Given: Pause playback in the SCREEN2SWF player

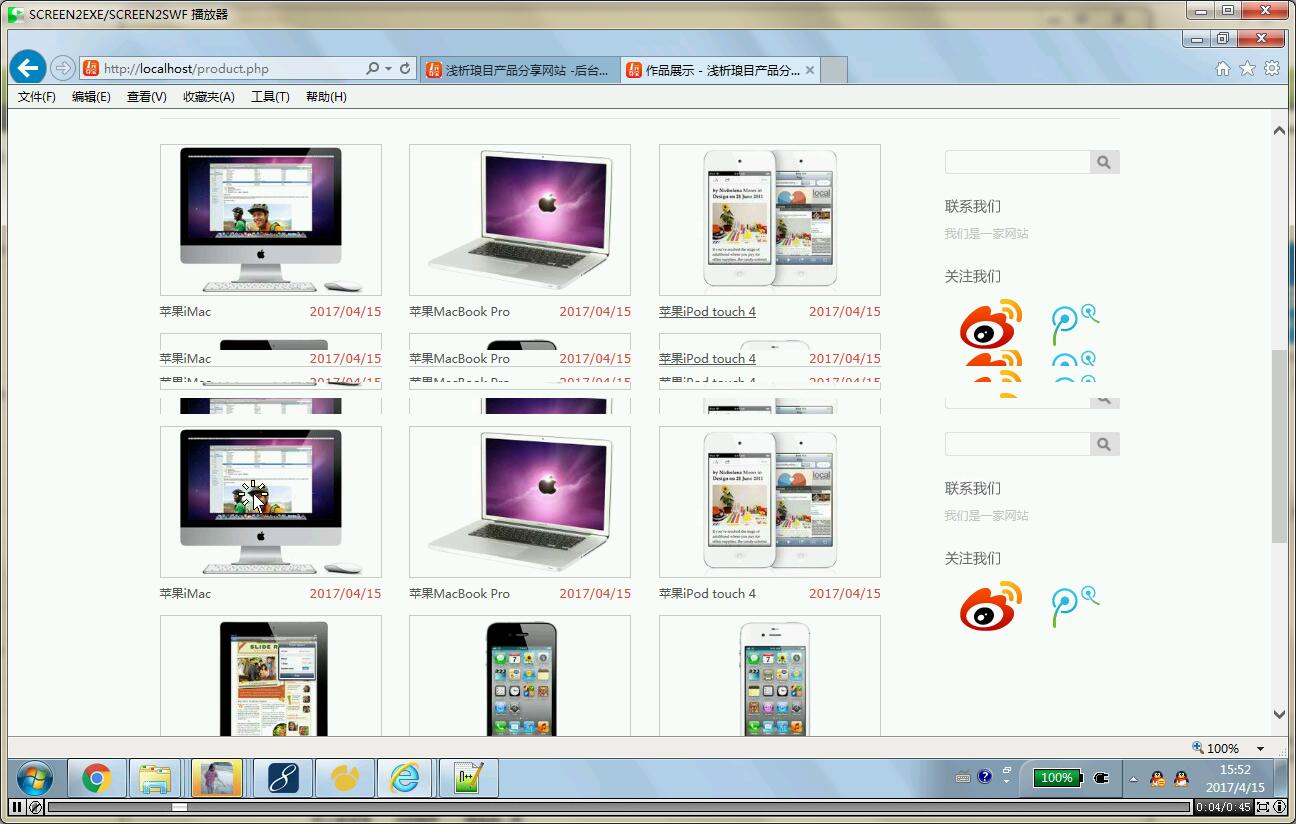Looking at the screenshot, I should 17,807.
